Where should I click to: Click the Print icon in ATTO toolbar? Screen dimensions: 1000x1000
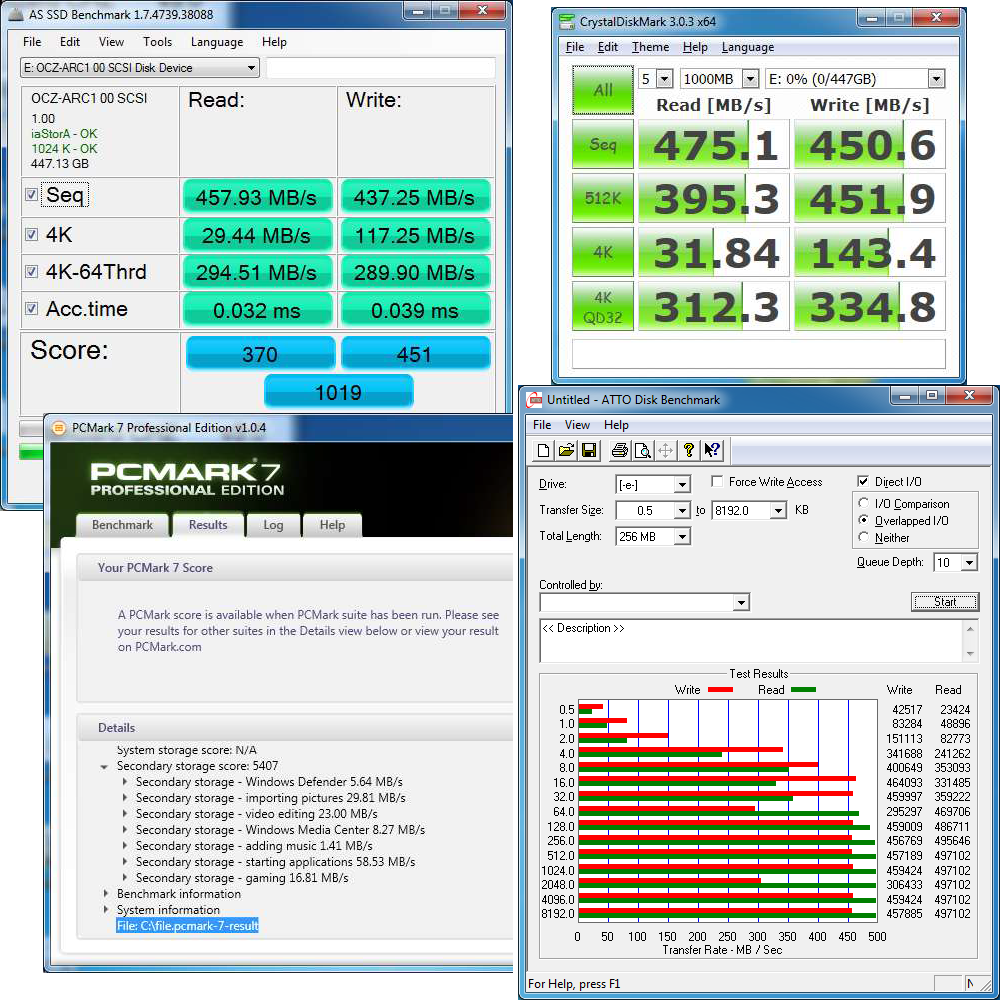click(x=619, y=450)
